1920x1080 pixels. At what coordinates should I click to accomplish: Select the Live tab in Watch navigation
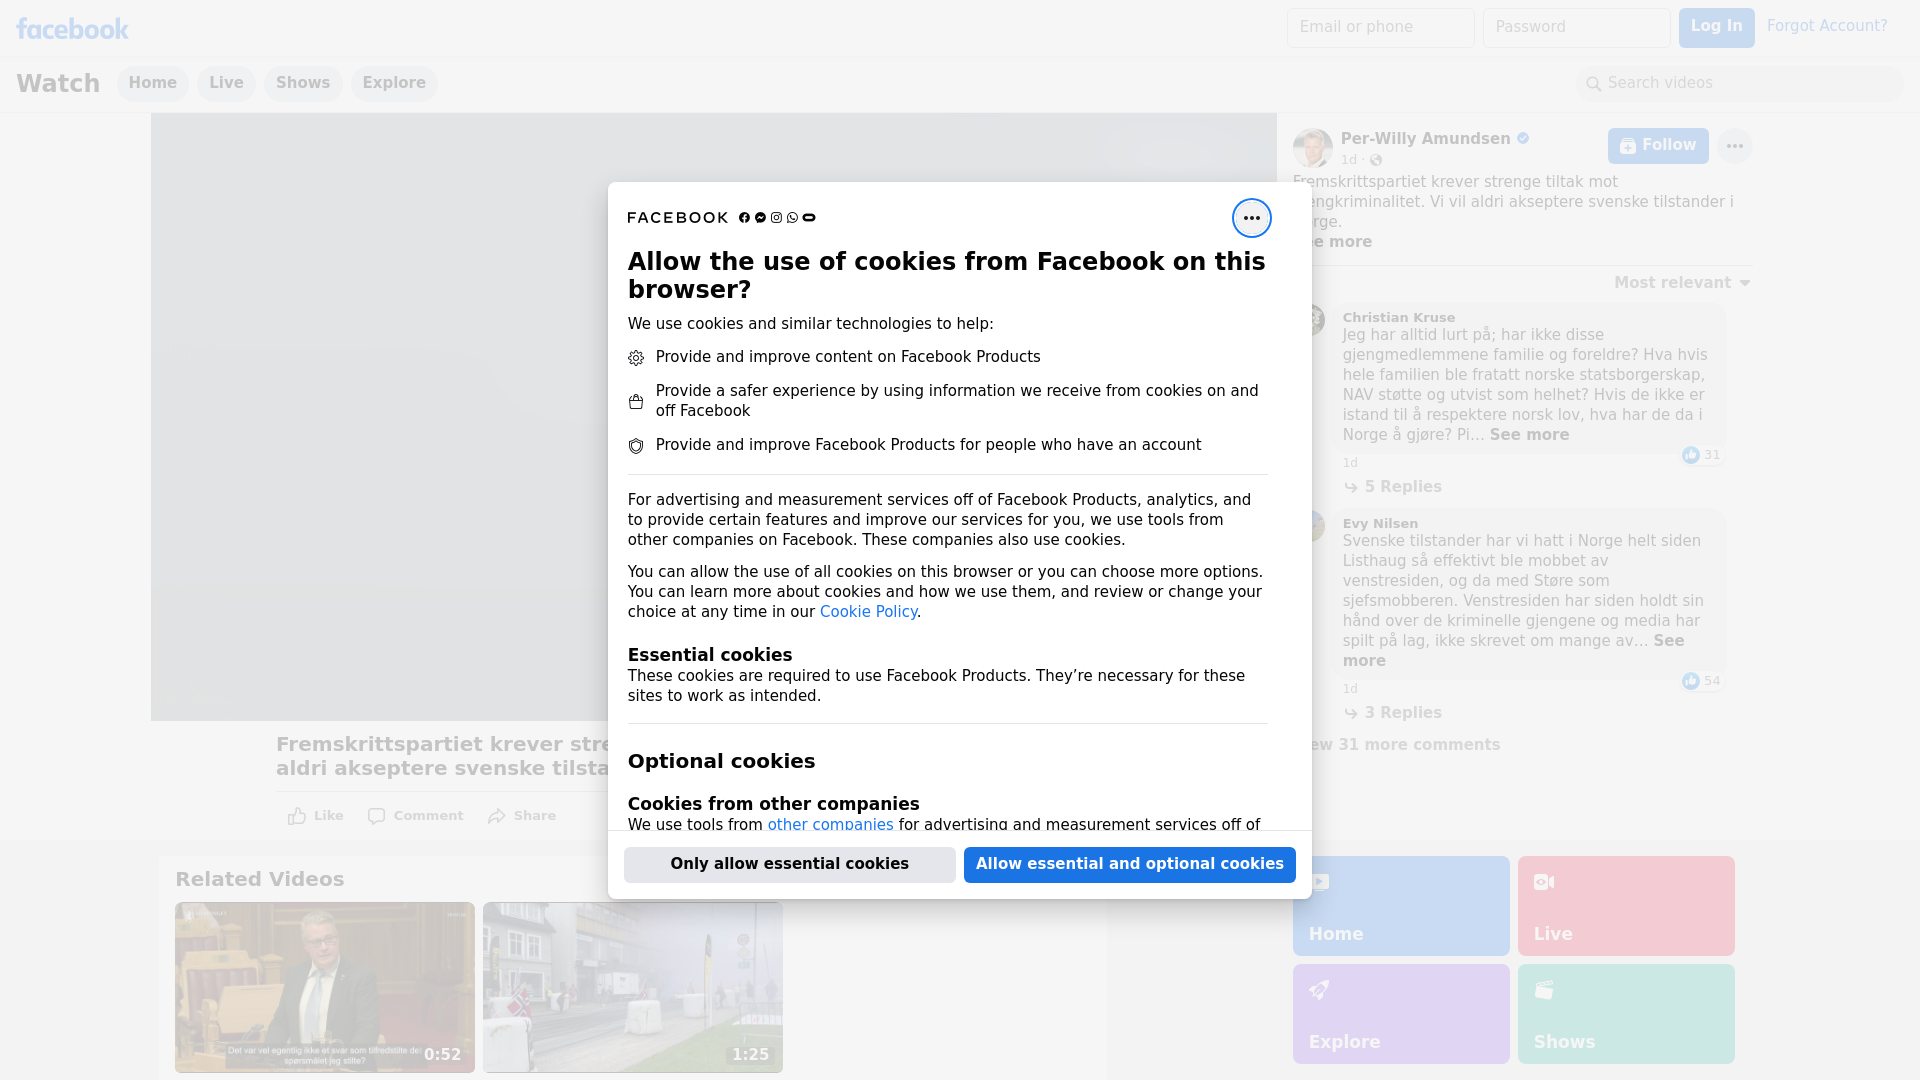[x=226, y=84]
